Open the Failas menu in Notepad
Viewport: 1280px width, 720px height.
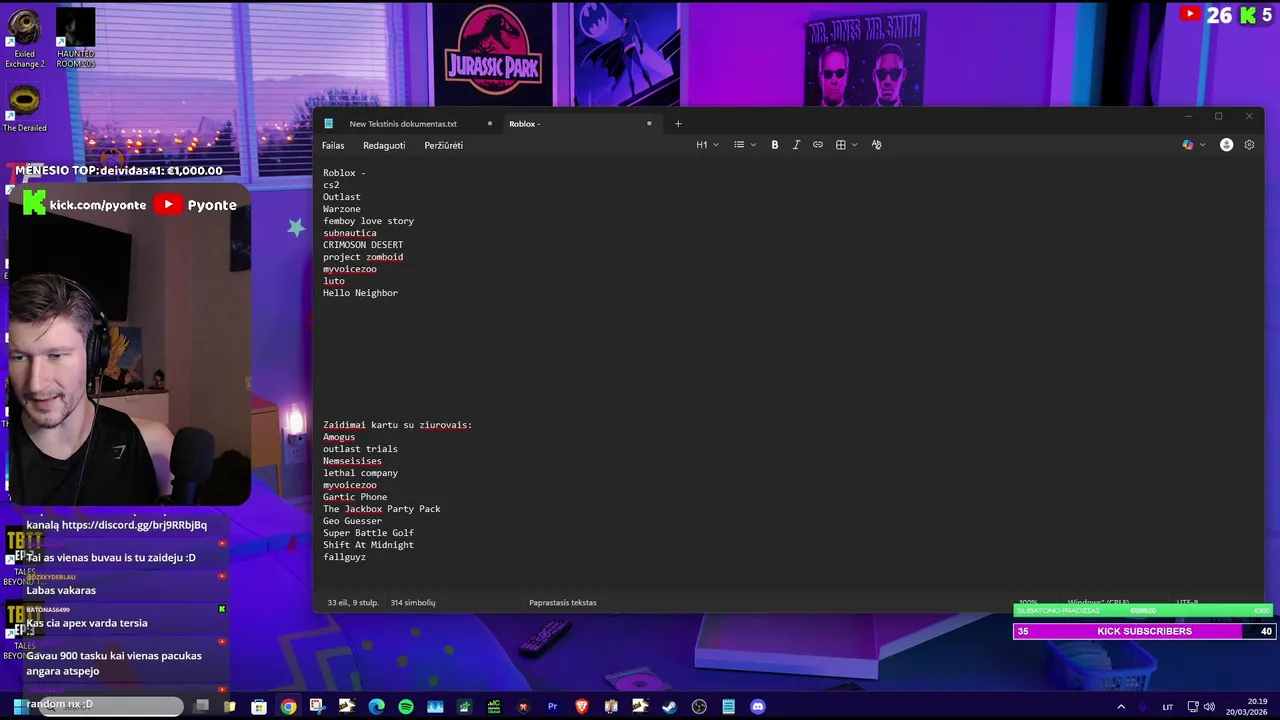pos(333,145)
